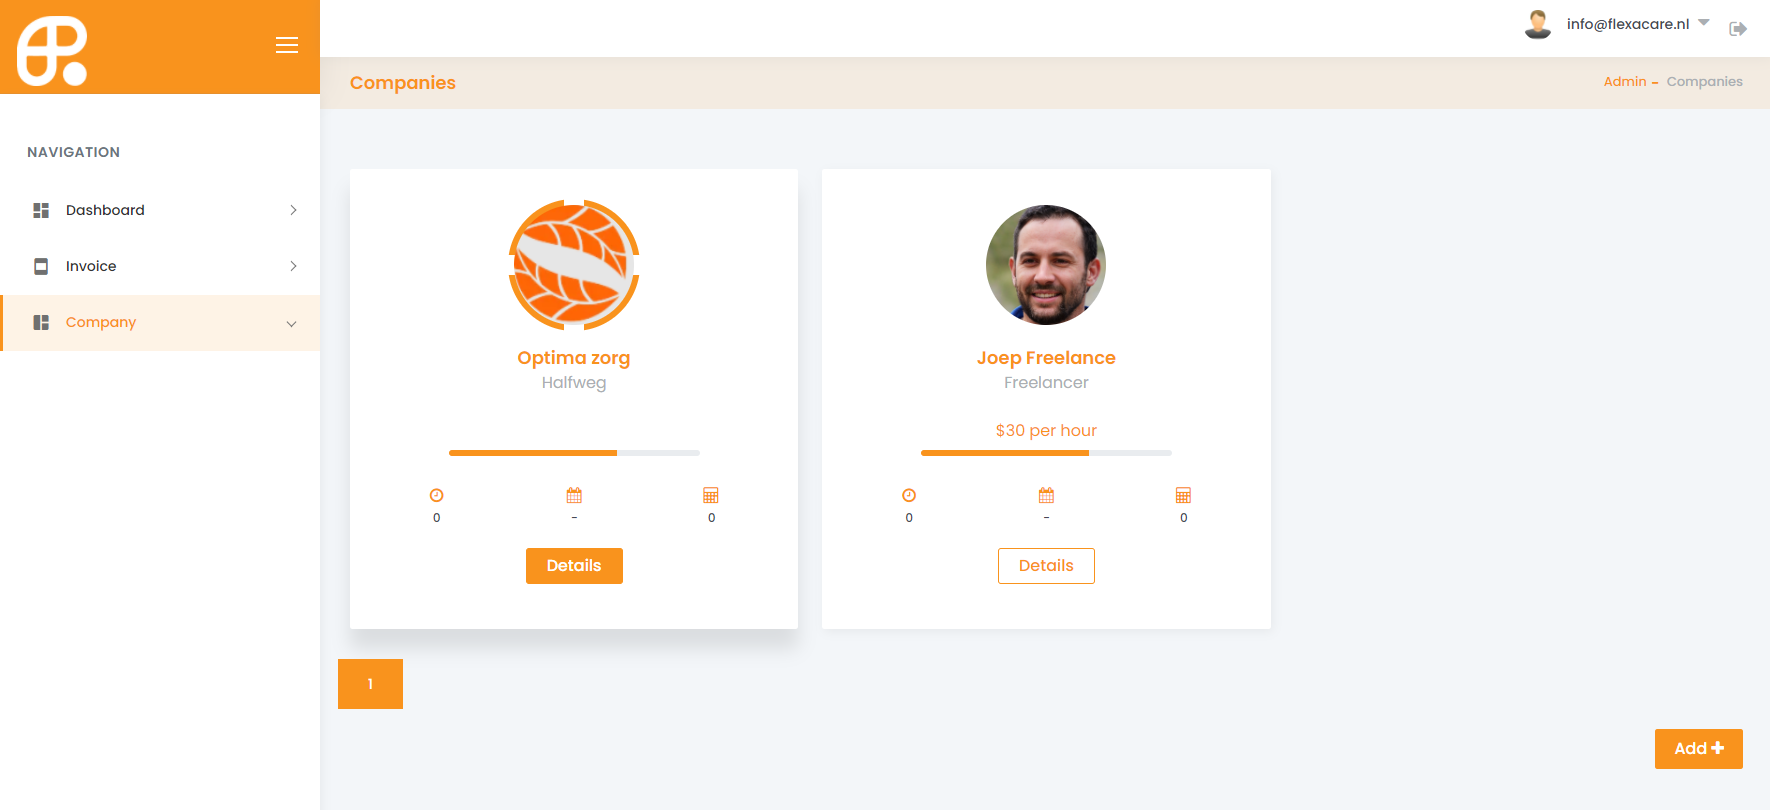Click the calculator icon on the Optima zorg card

(711, 495)
